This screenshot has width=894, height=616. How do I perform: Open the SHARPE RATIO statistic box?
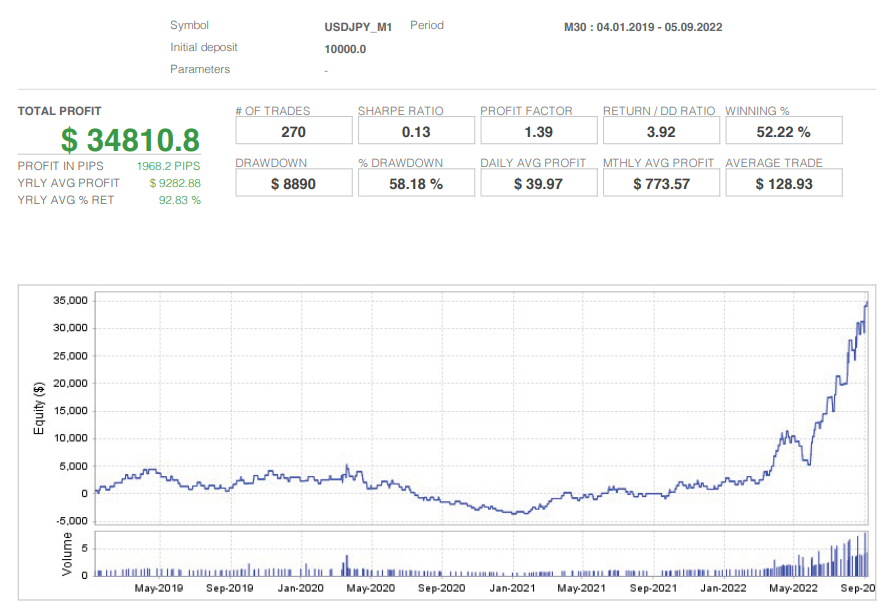coord(416,130)
